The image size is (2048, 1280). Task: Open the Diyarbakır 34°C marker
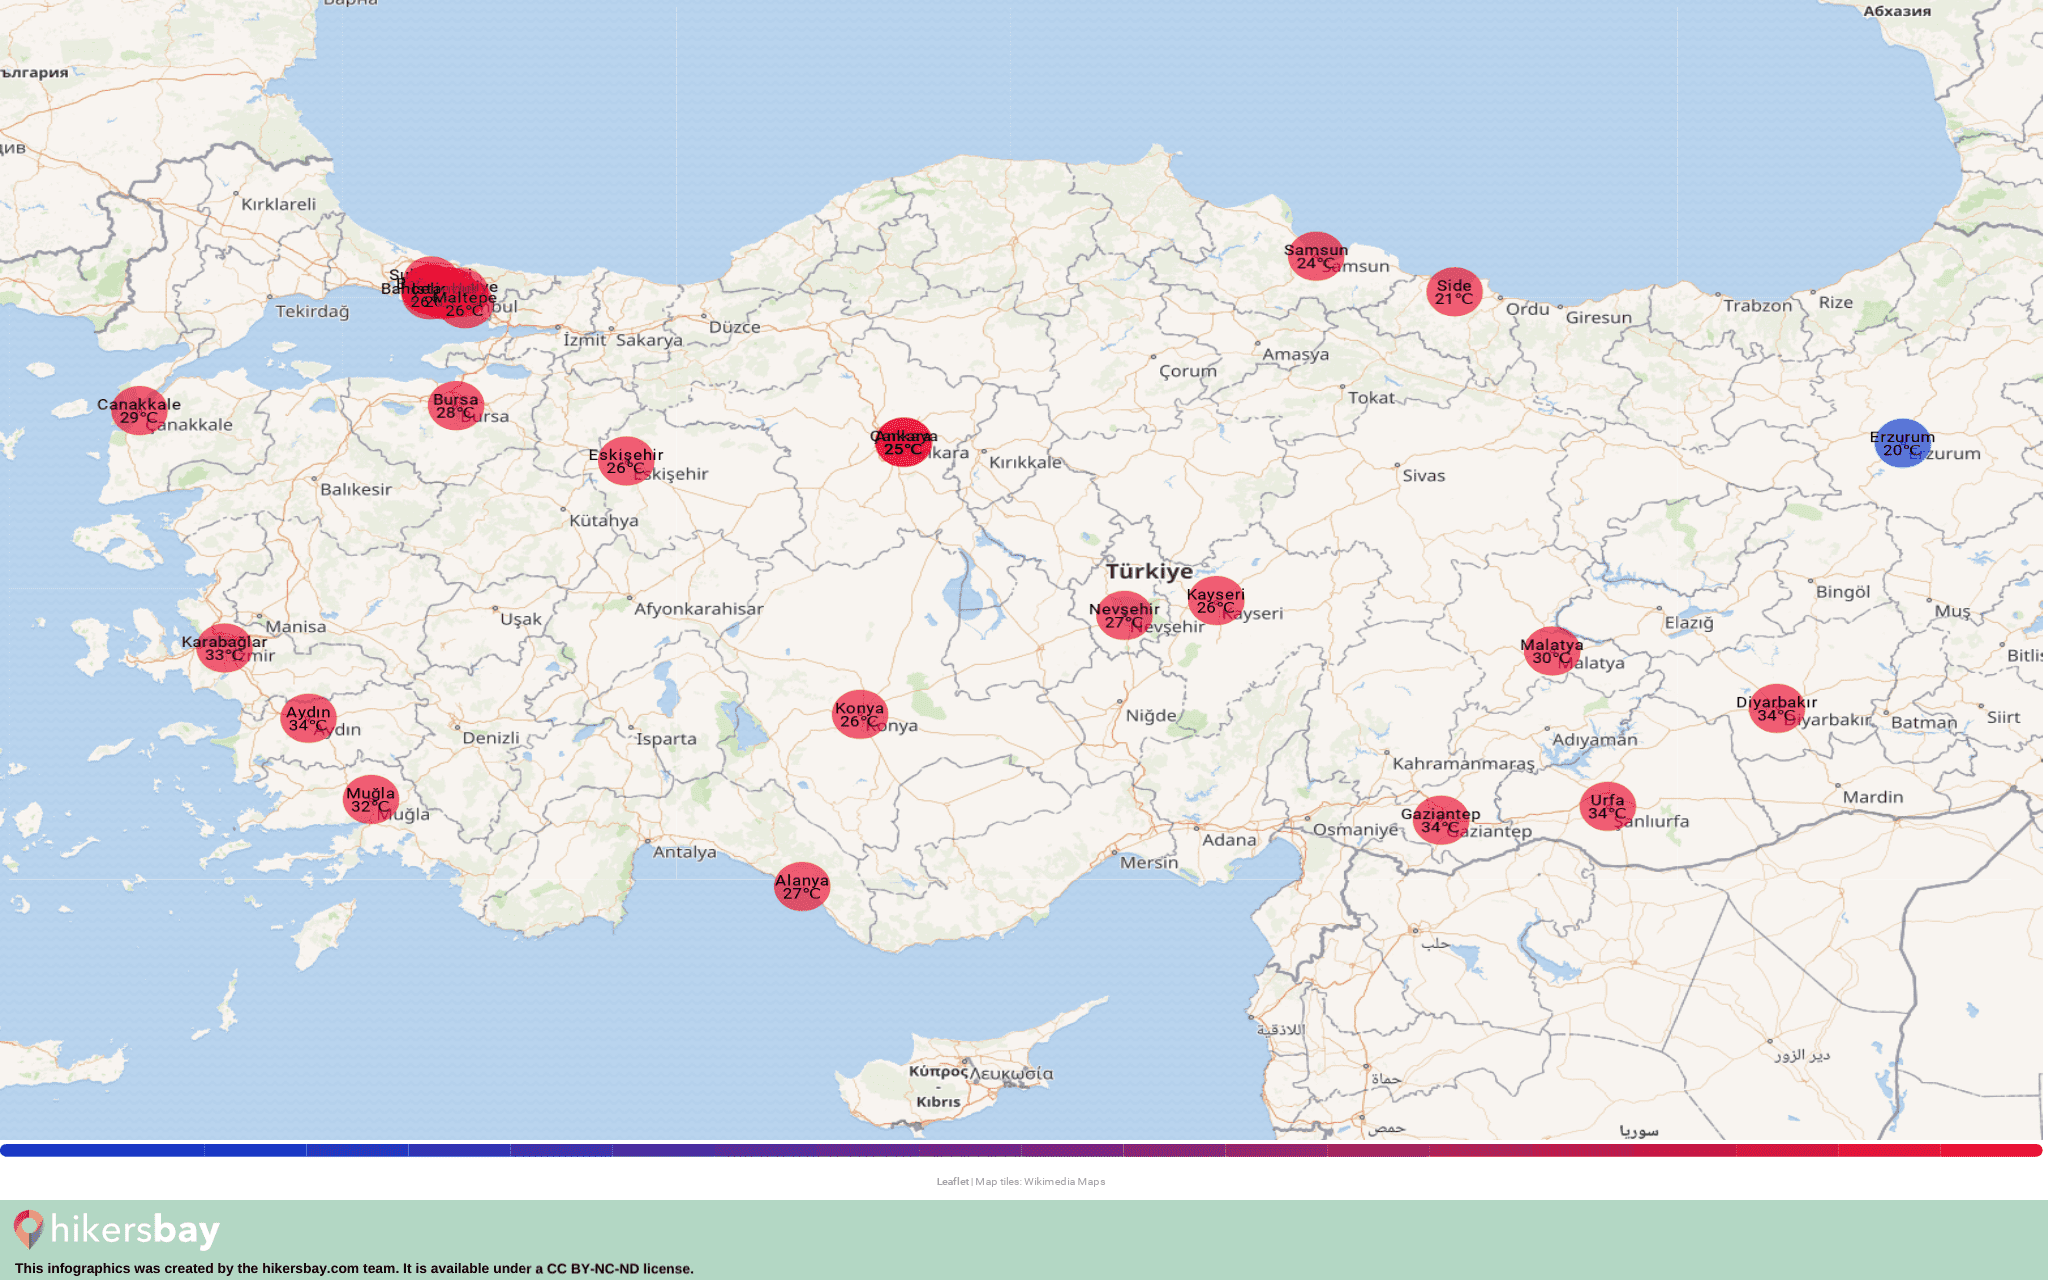[1776, 708]
